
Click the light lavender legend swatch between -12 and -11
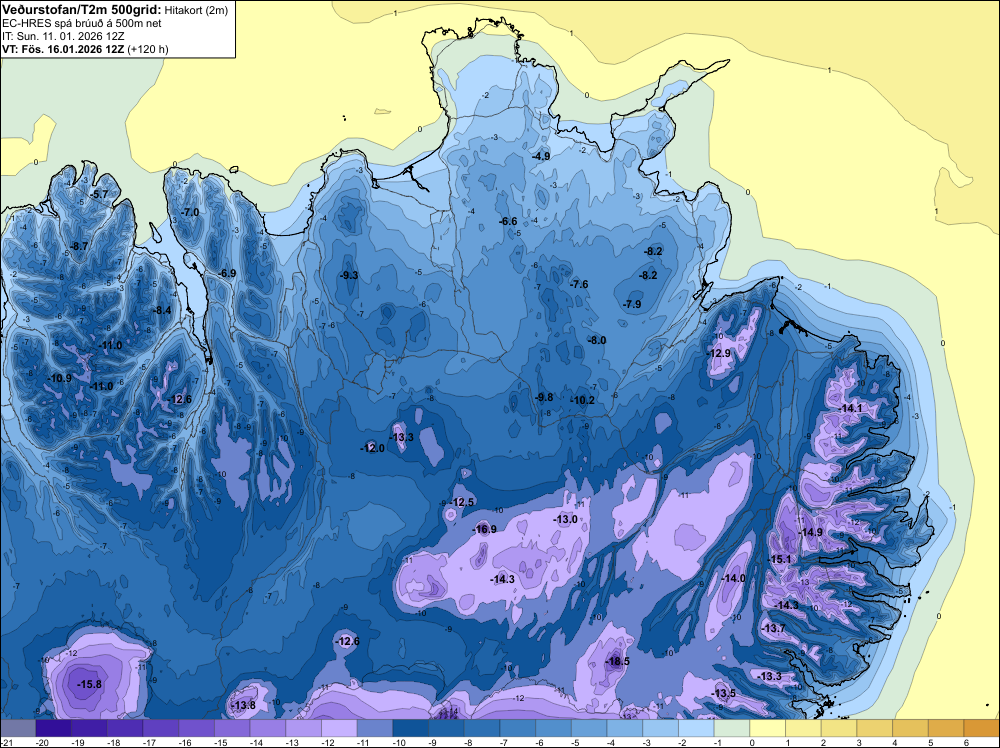(x=339, y=728)
